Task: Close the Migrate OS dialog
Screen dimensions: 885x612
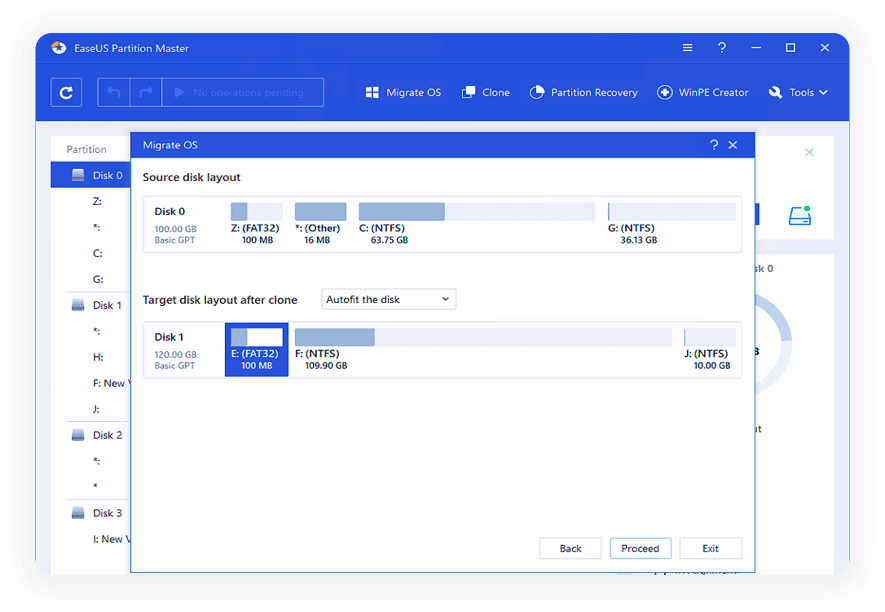Action: pos(733,145)
